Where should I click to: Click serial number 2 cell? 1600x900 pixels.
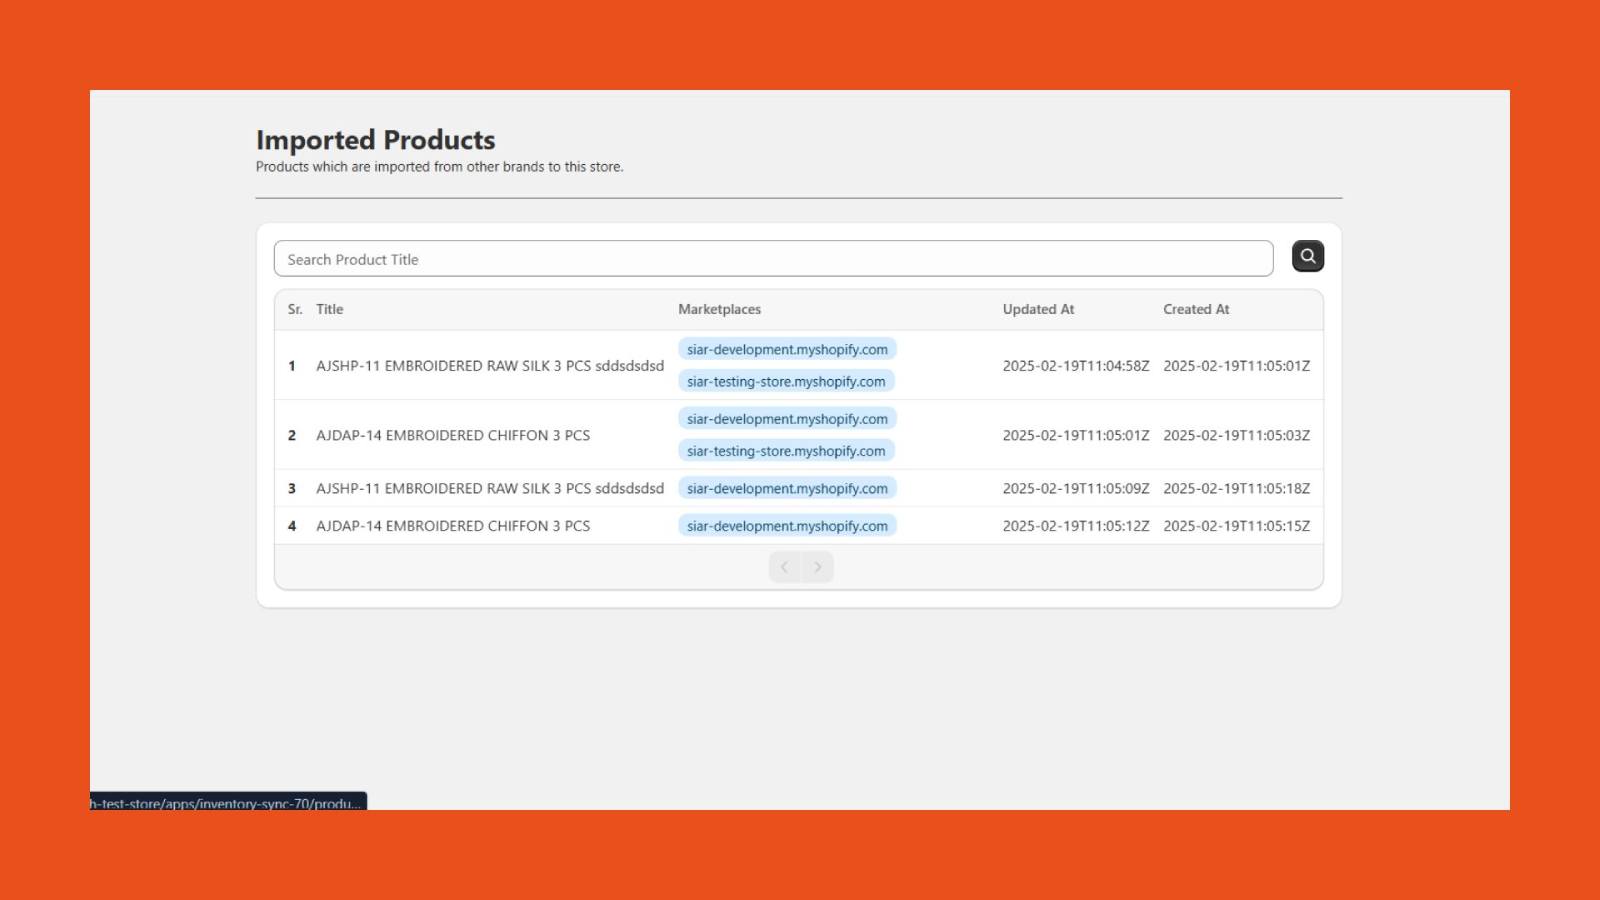click(292, 435)
